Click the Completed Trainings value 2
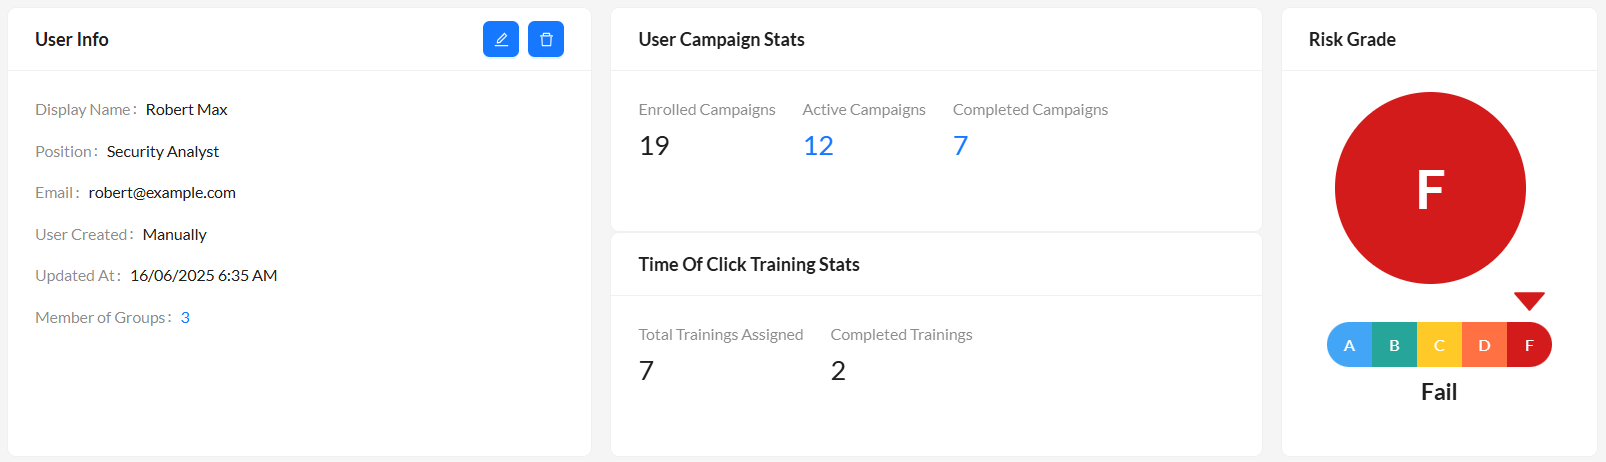The width and height of the screenshot is (1606, 462). point(838,371)
